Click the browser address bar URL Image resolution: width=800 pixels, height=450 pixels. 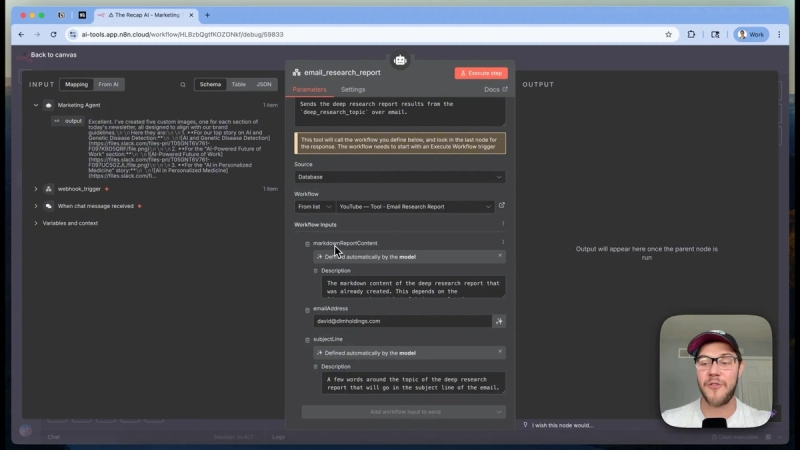coord(182,34)
